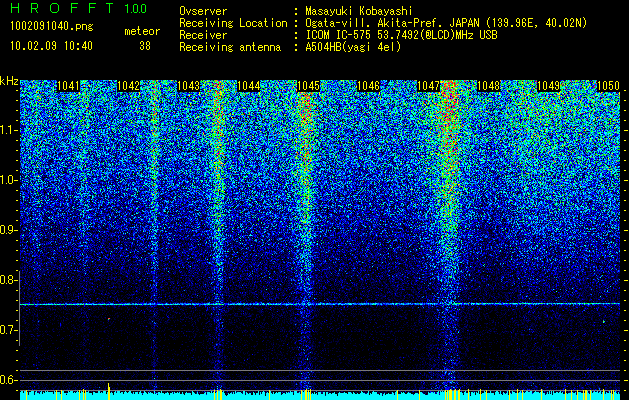Click the 1047 time marker
Screen dimensions: 629x400
[428, 86]
